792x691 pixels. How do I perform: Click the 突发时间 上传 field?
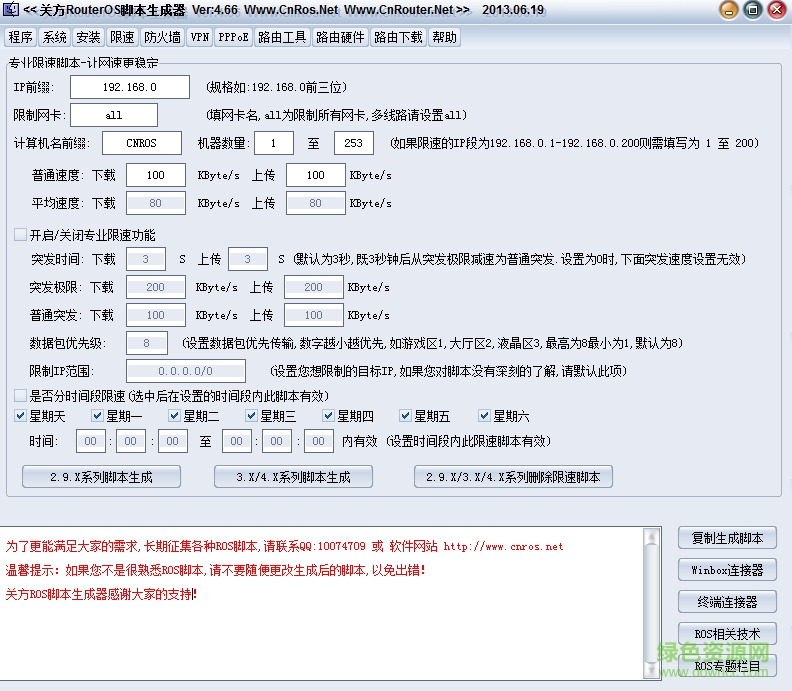coord(248,259)
